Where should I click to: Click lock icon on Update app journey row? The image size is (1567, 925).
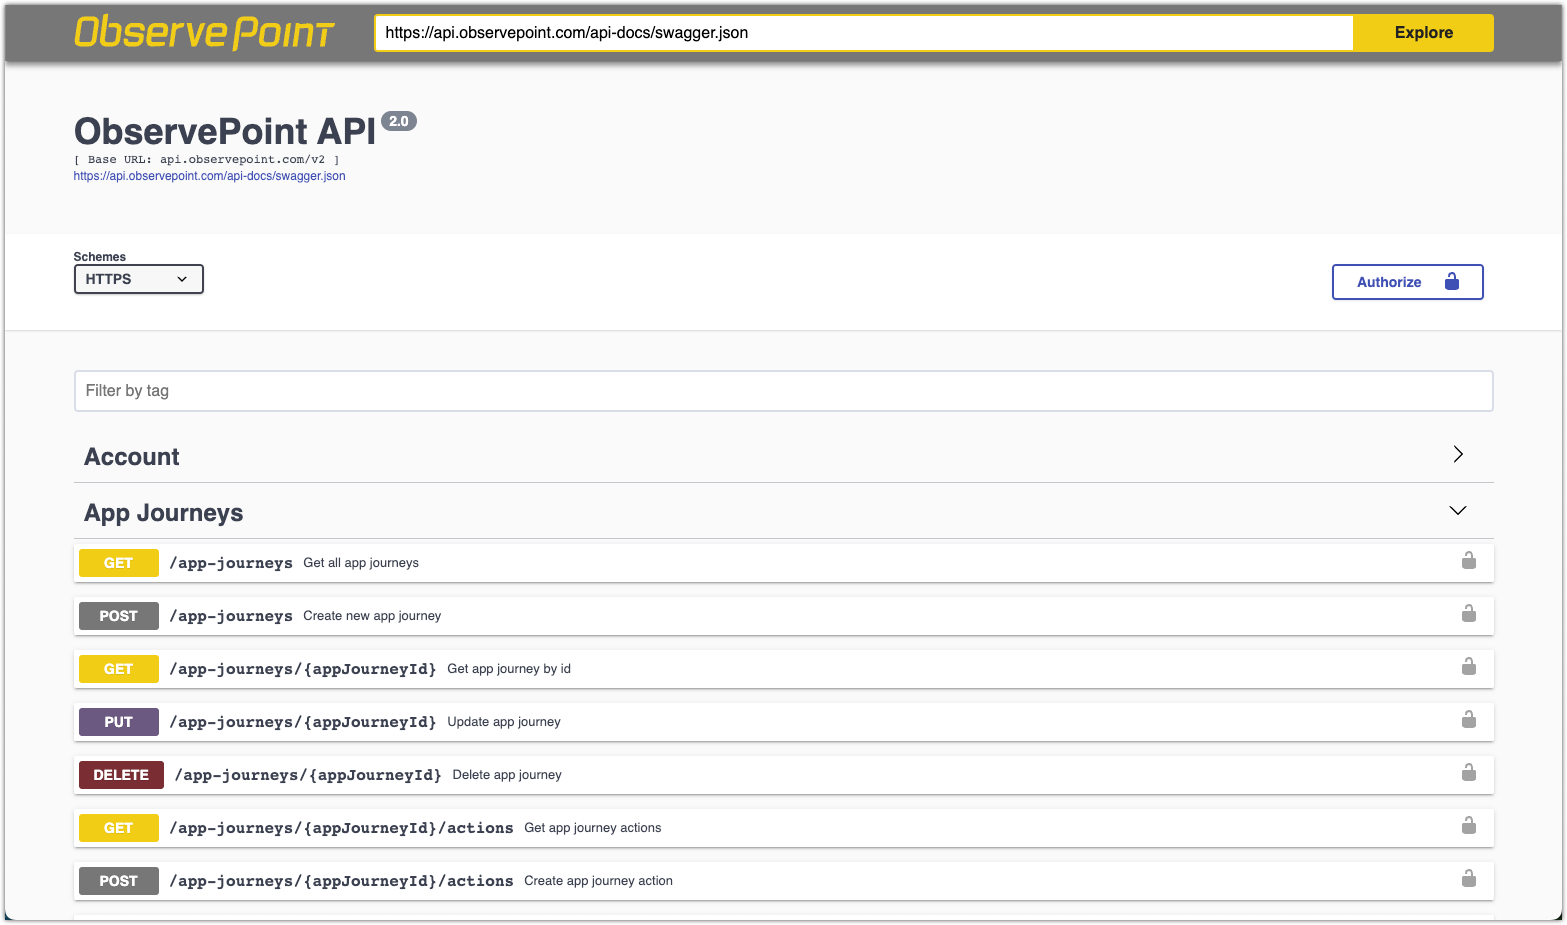1469,719
